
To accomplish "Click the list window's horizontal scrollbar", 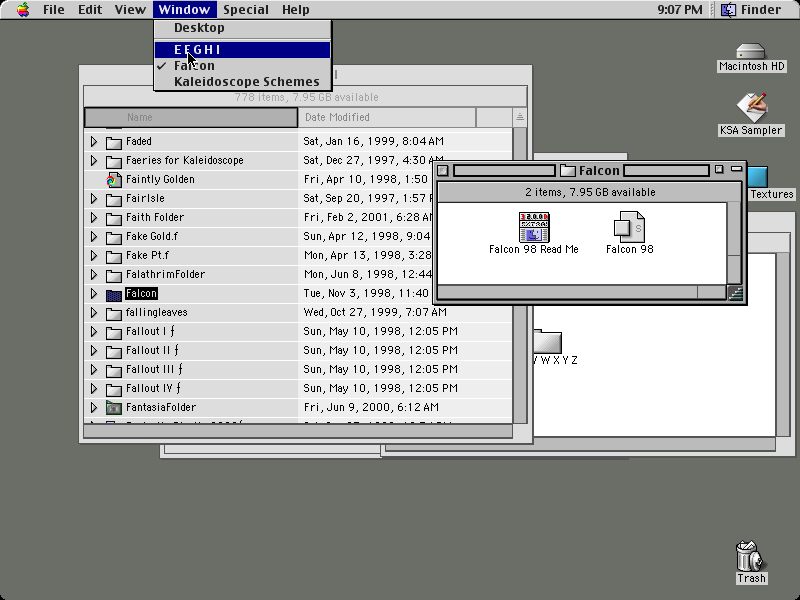I will 298,431.
